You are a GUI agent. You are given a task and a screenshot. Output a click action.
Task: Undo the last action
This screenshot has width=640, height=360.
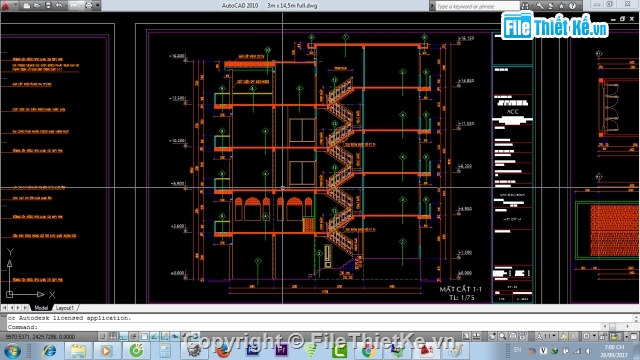pyautogui.click(x=59, y=6)
